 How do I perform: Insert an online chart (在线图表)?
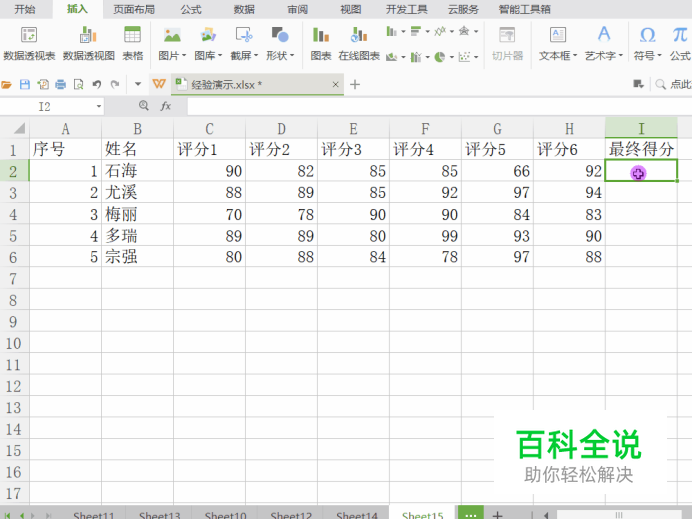359,44
